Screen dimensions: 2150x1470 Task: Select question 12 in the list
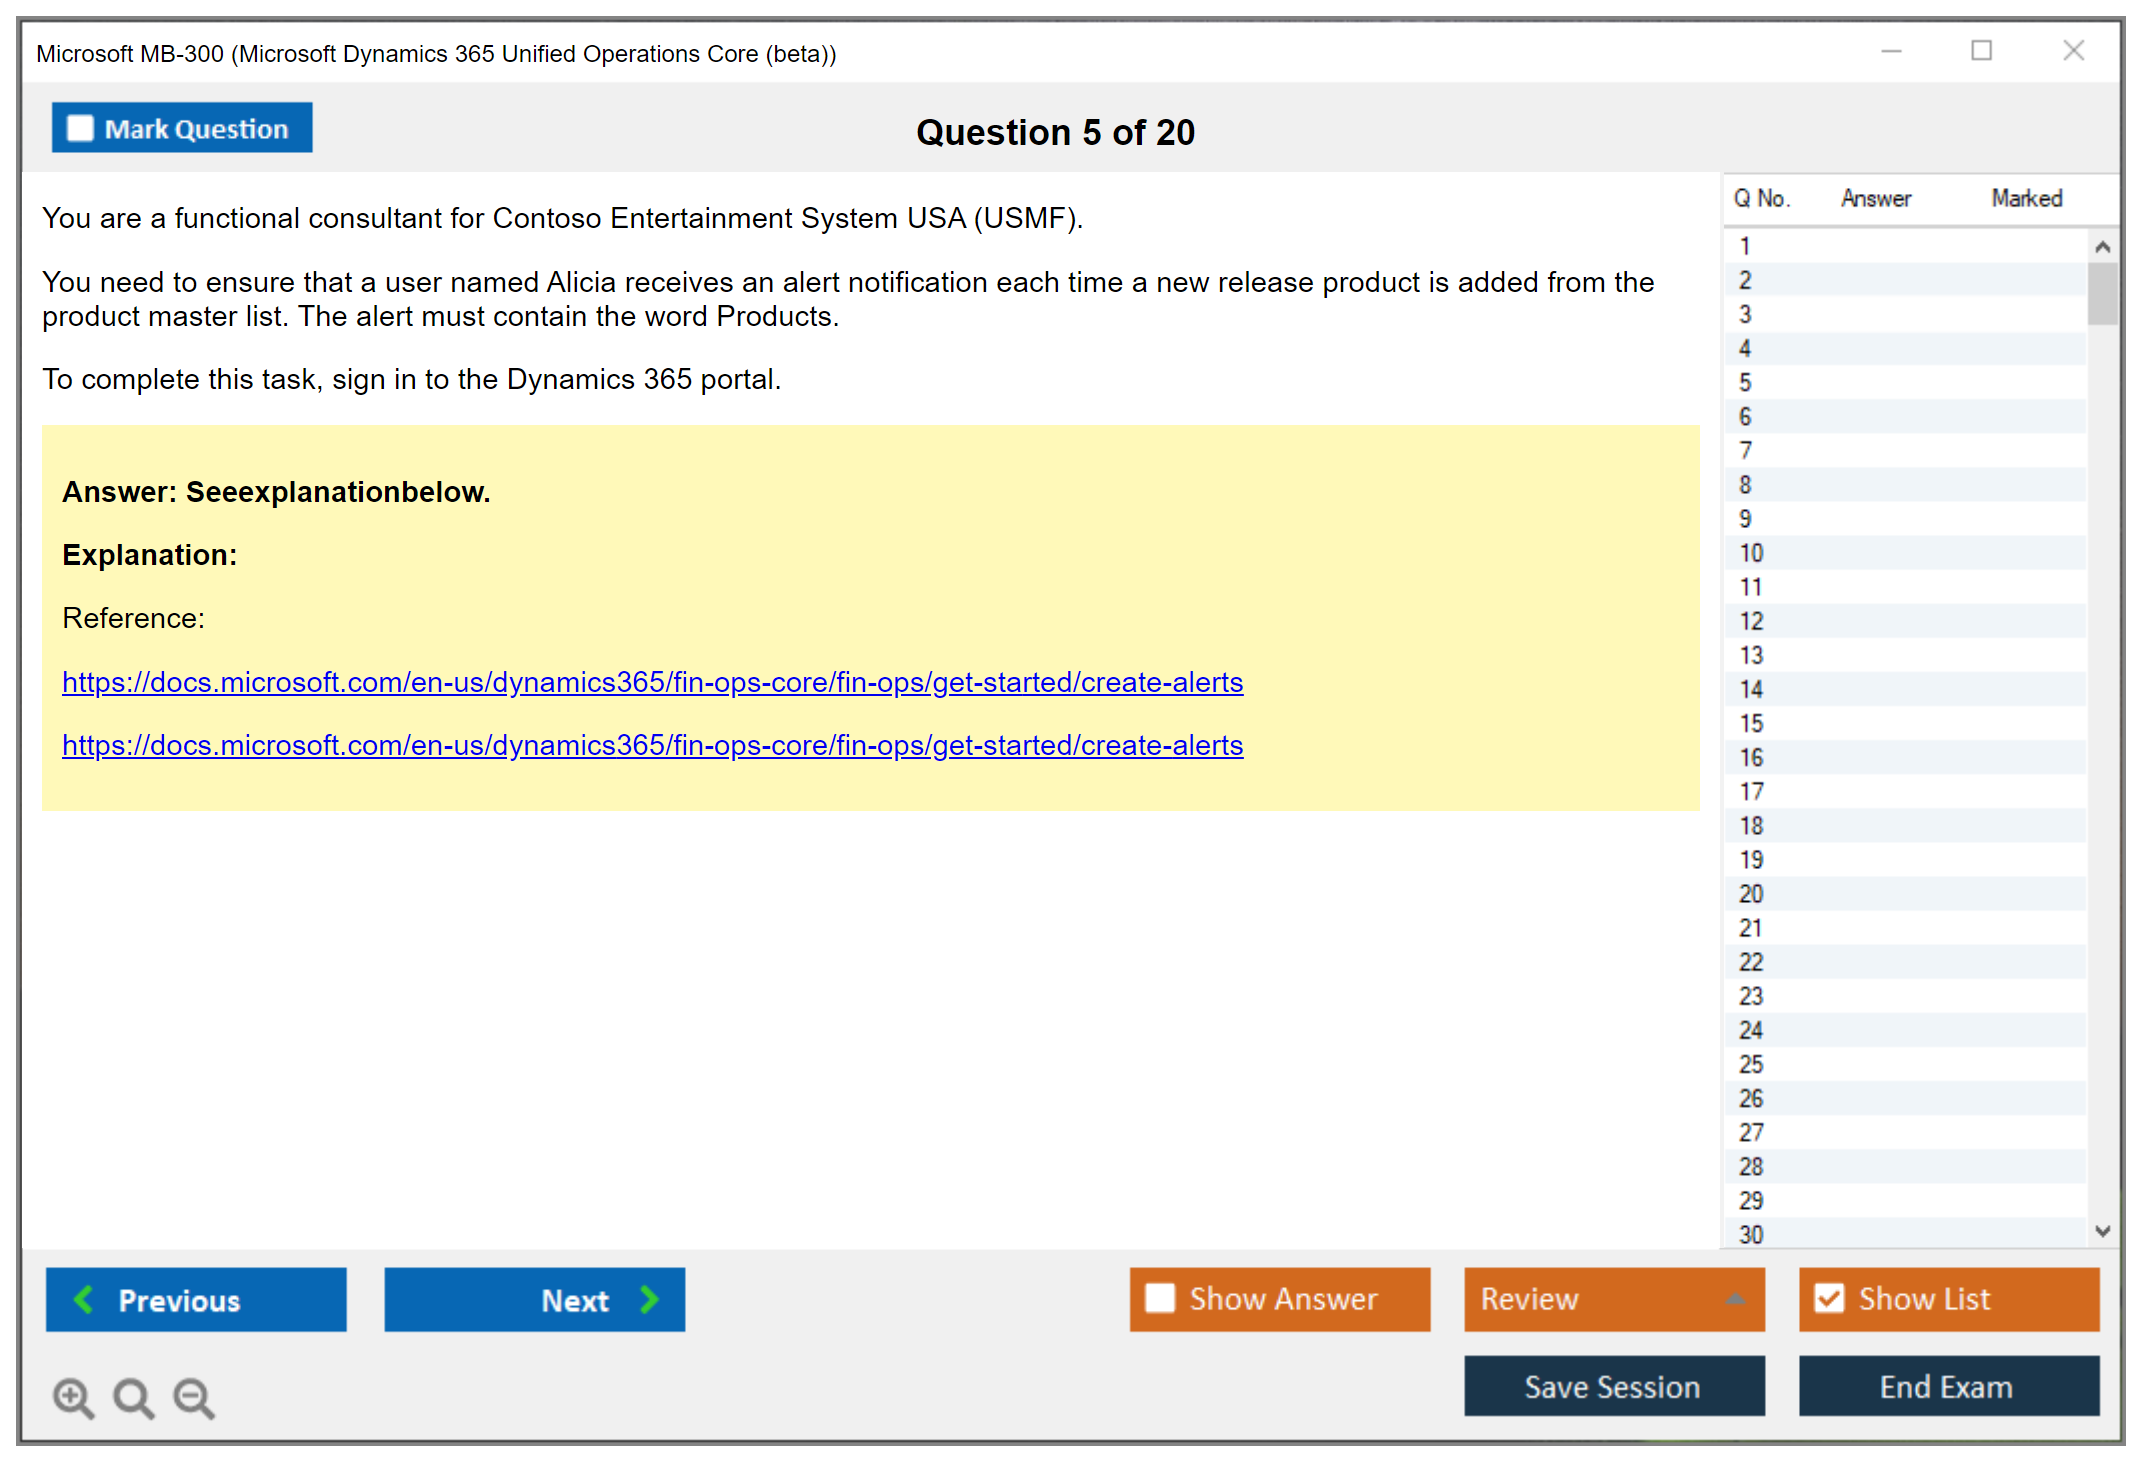(x=1751, y=621)
